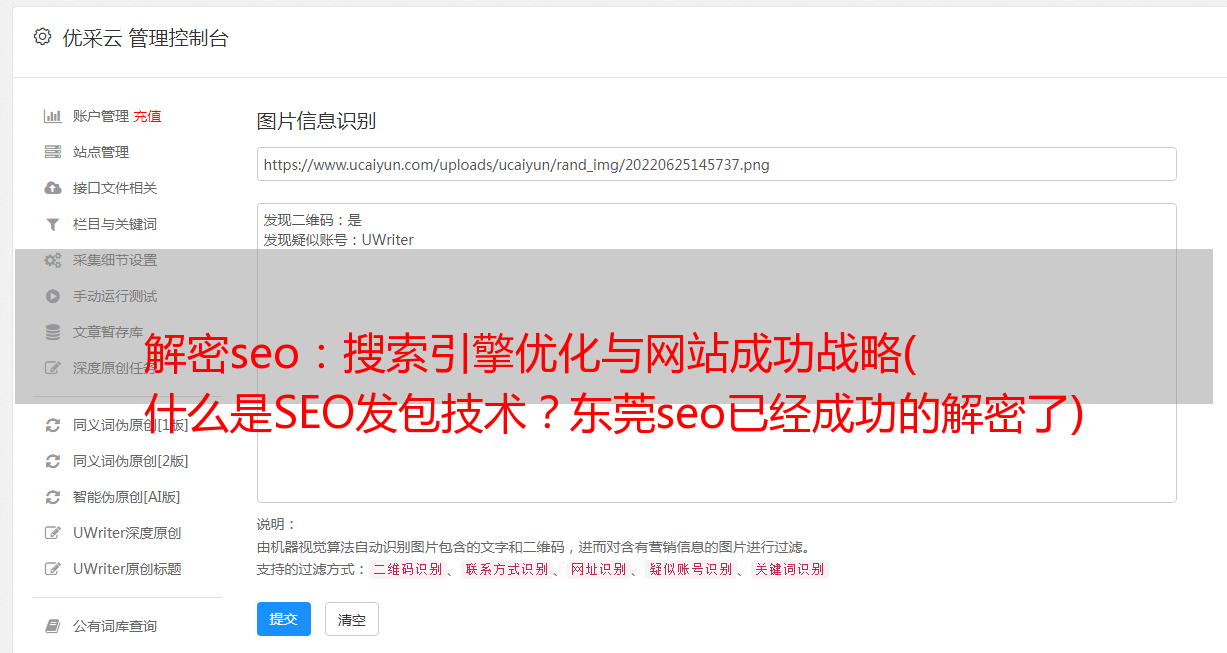Open 接口文件相关 in the sidebar

(x=115, y=188)
